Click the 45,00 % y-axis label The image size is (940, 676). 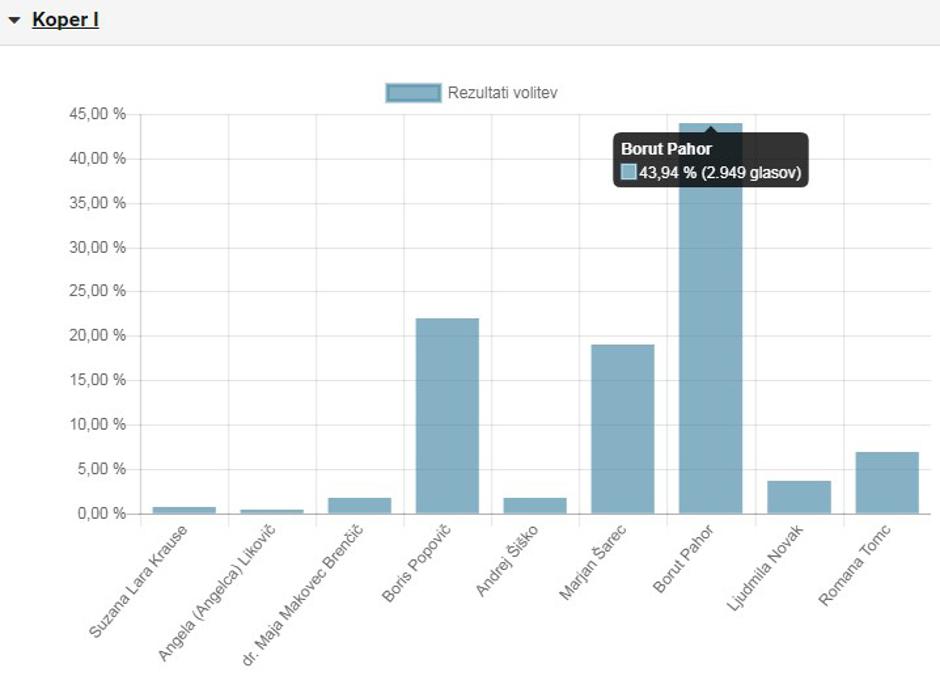pos(97,114)
